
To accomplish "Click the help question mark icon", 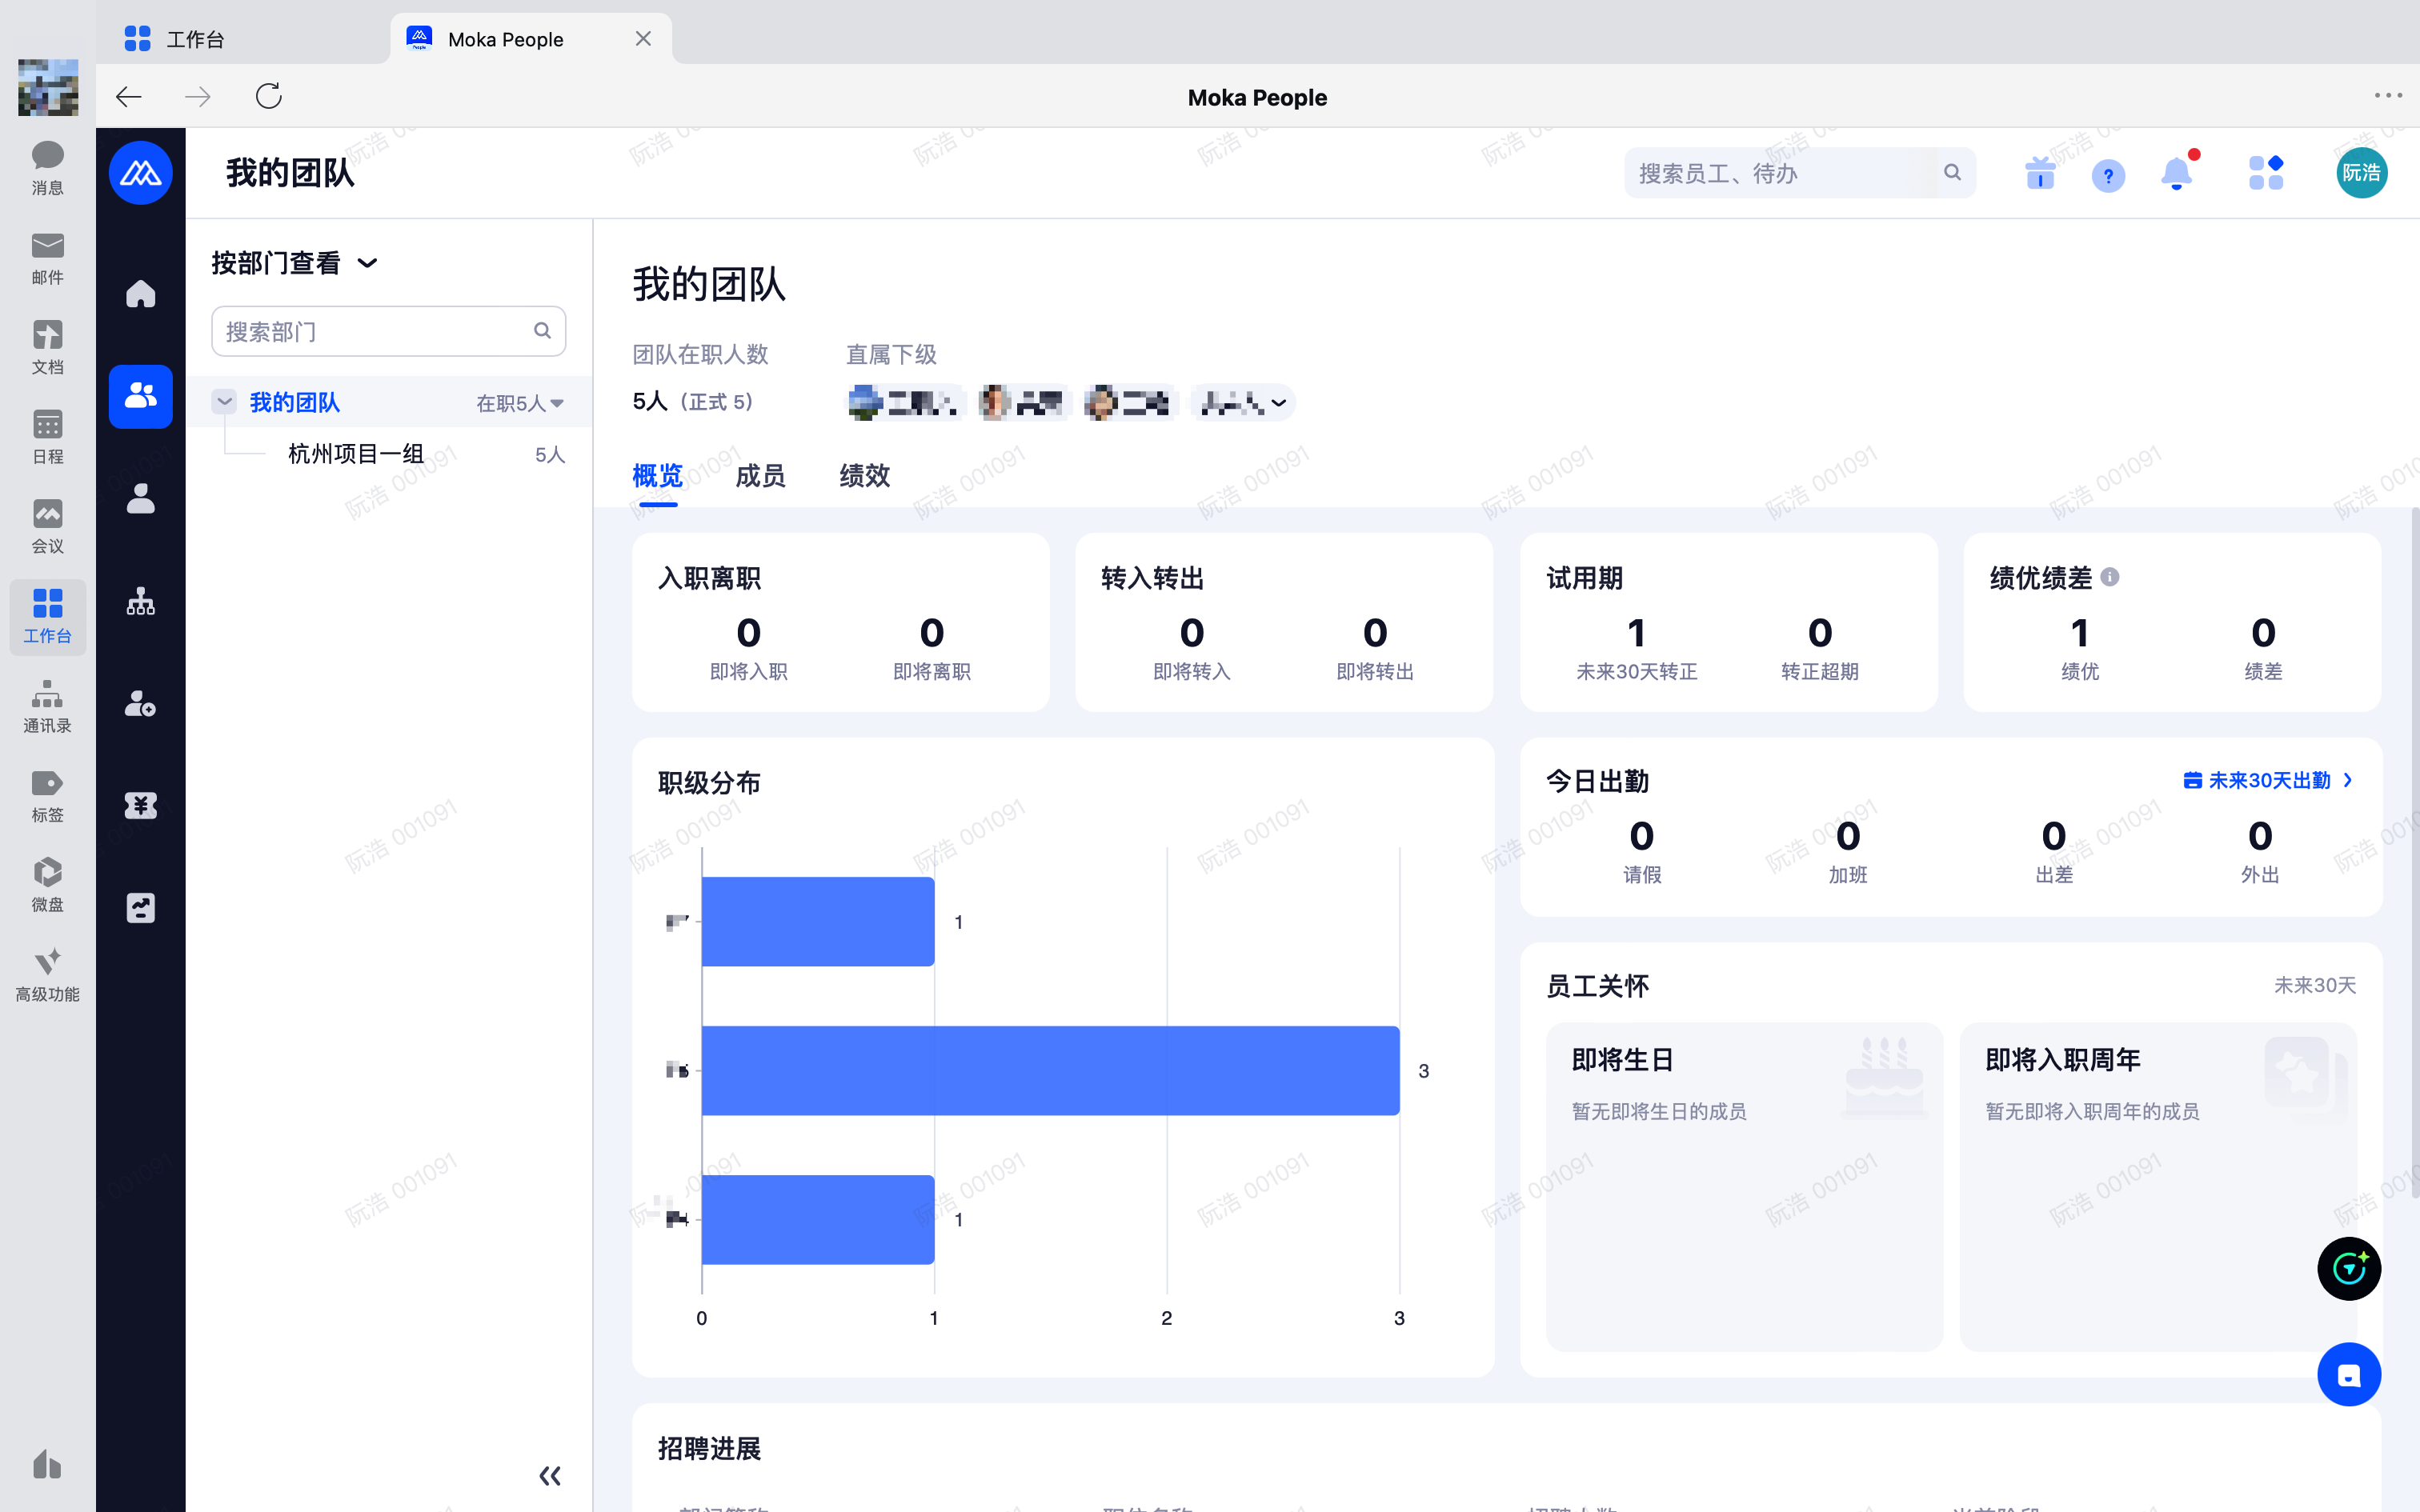I will [2108, 175].
